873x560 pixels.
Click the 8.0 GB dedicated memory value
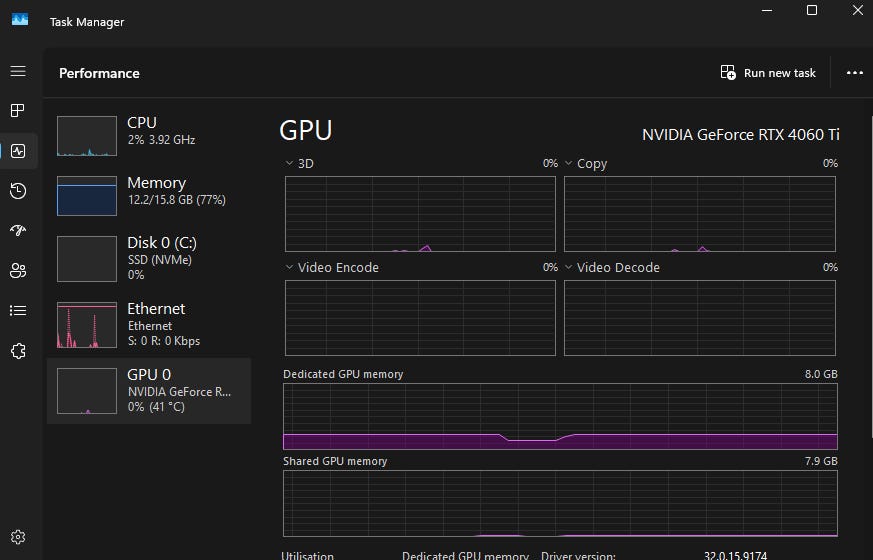coord(821,374)
